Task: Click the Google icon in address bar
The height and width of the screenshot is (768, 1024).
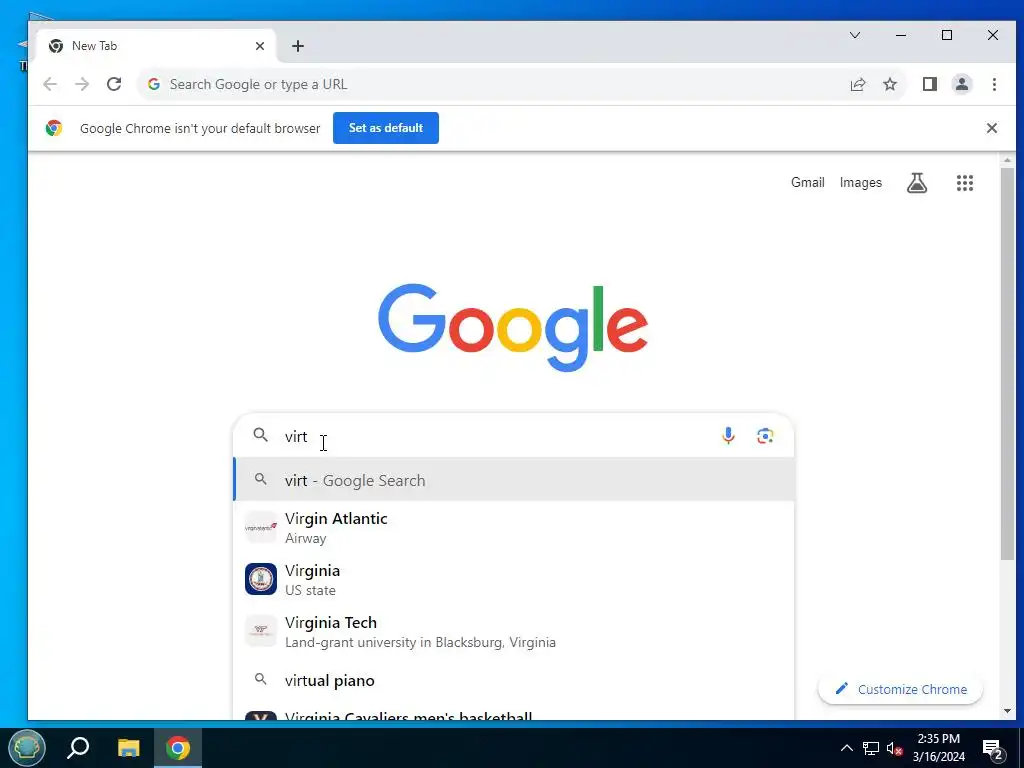Action: click(154, 84)
